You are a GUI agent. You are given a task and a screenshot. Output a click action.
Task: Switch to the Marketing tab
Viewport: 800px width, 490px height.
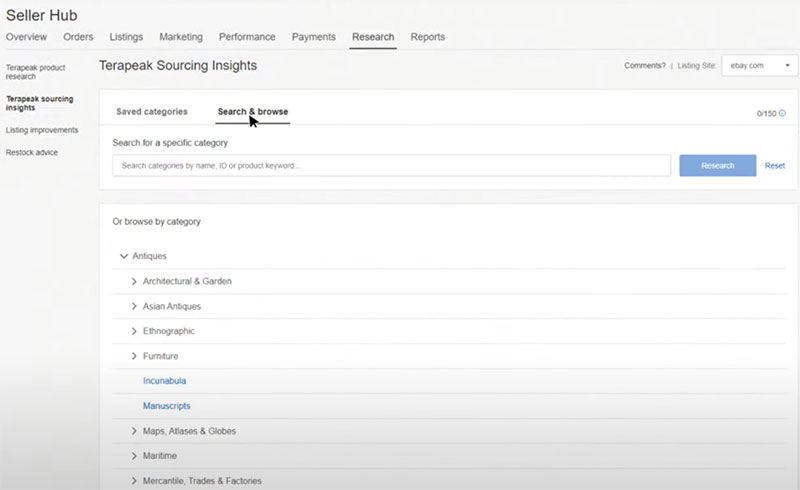coord(181,37)
